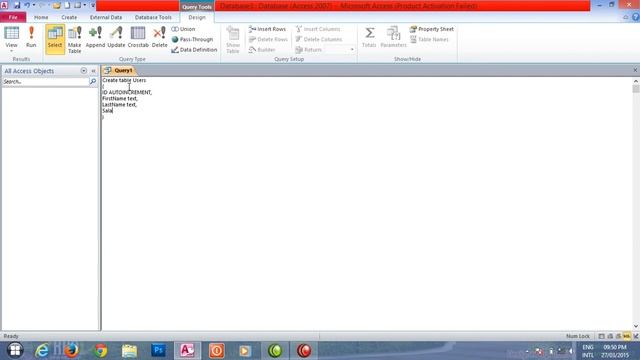Image resolution: width=640 pixels, height=360 pixels.
Task: Choose the Crosstab query type
Action: [x=138, y=37]
